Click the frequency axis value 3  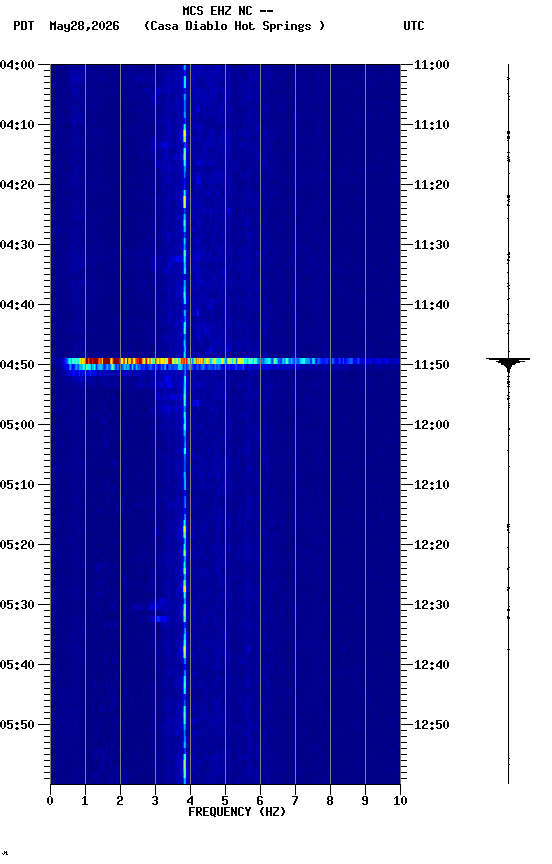coord(155,801)
